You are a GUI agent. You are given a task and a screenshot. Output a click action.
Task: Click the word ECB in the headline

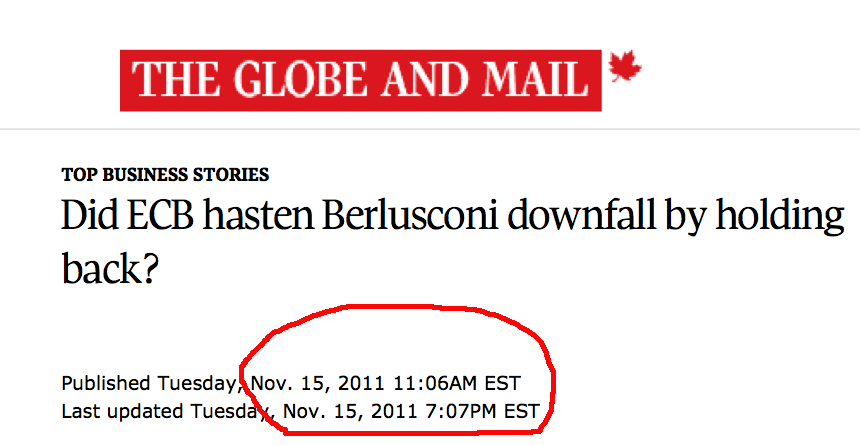(161, 215)
